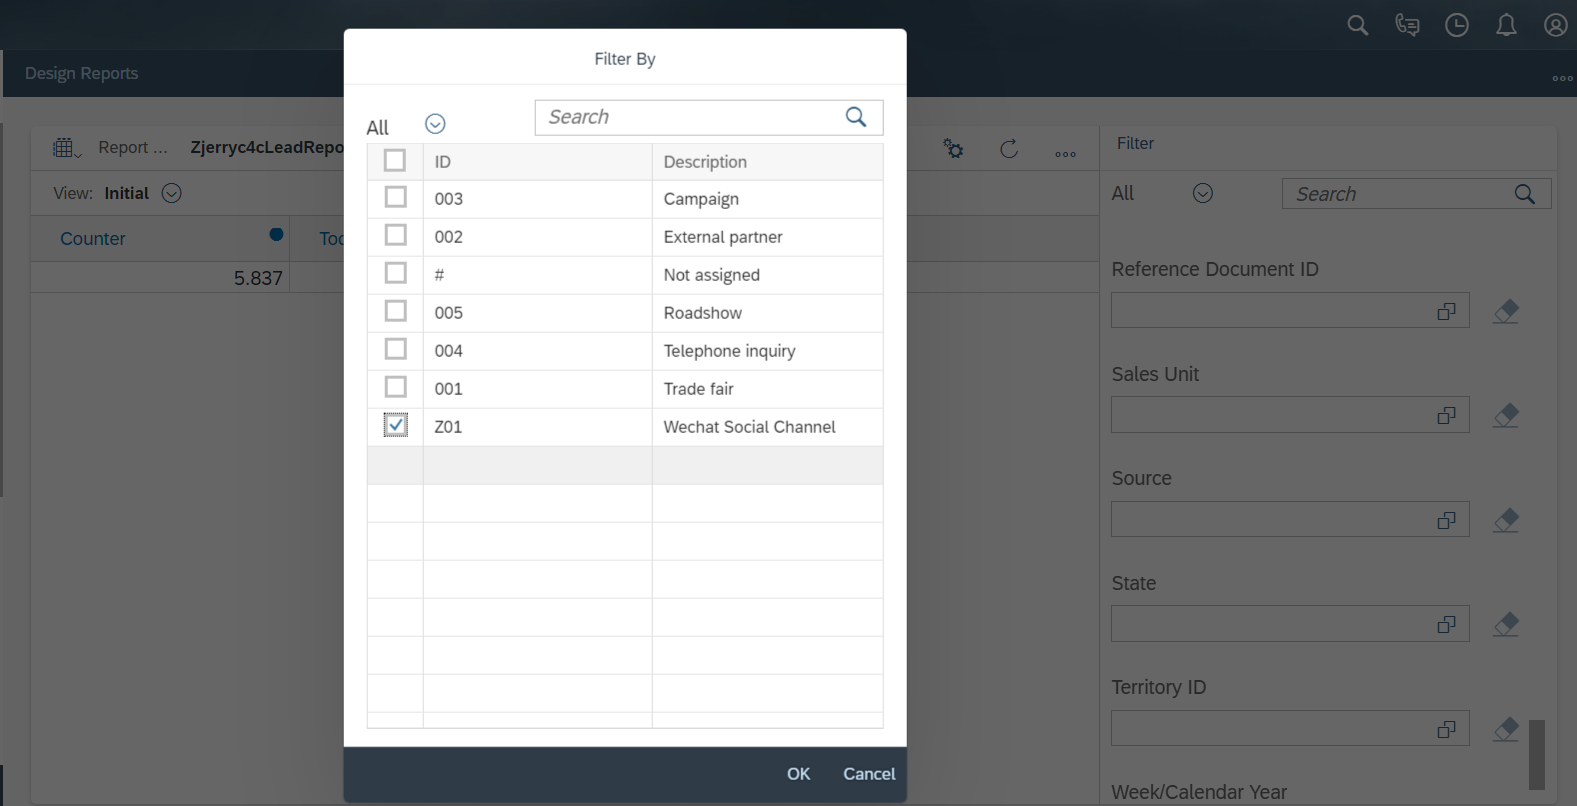This screenshot has width=1577, height=806.
Task: Confirm the filter with OK
Action: coord(798,774)
